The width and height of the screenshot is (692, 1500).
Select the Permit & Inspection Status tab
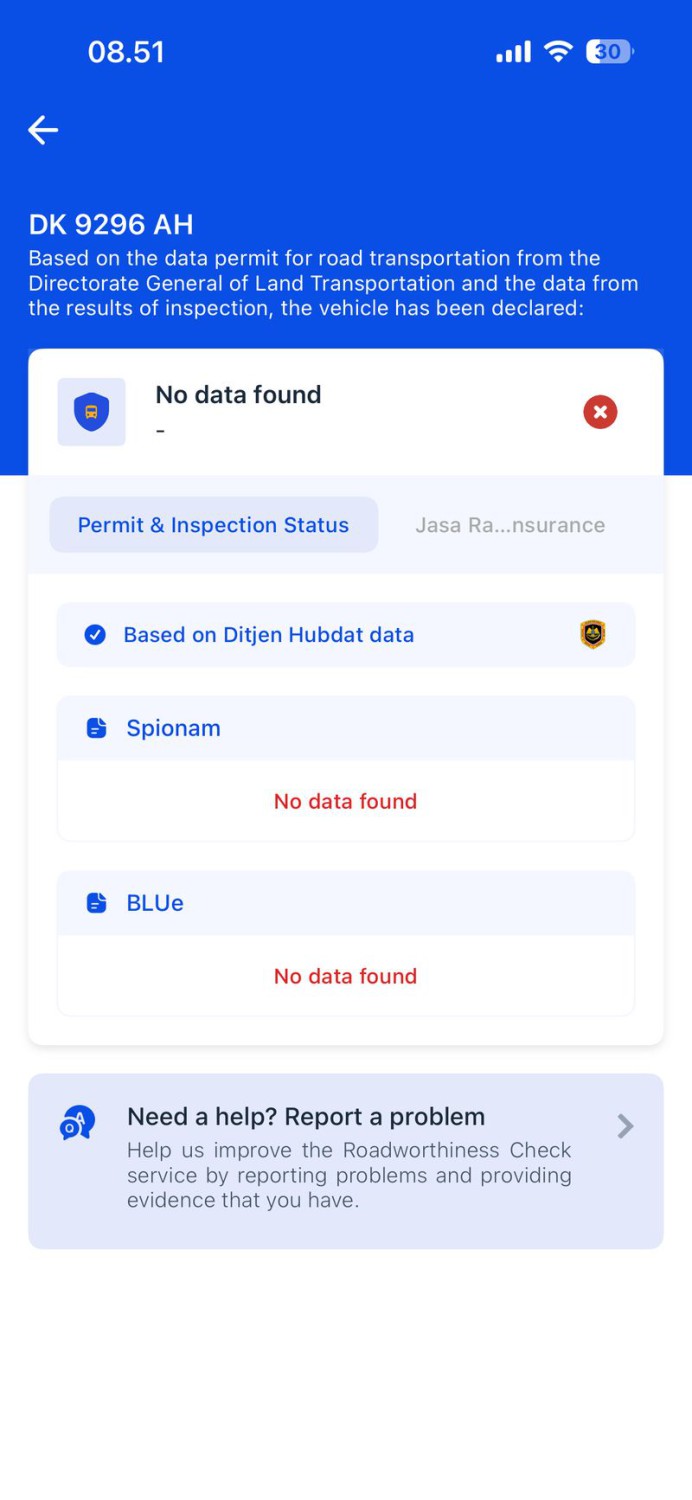[213, 524]
